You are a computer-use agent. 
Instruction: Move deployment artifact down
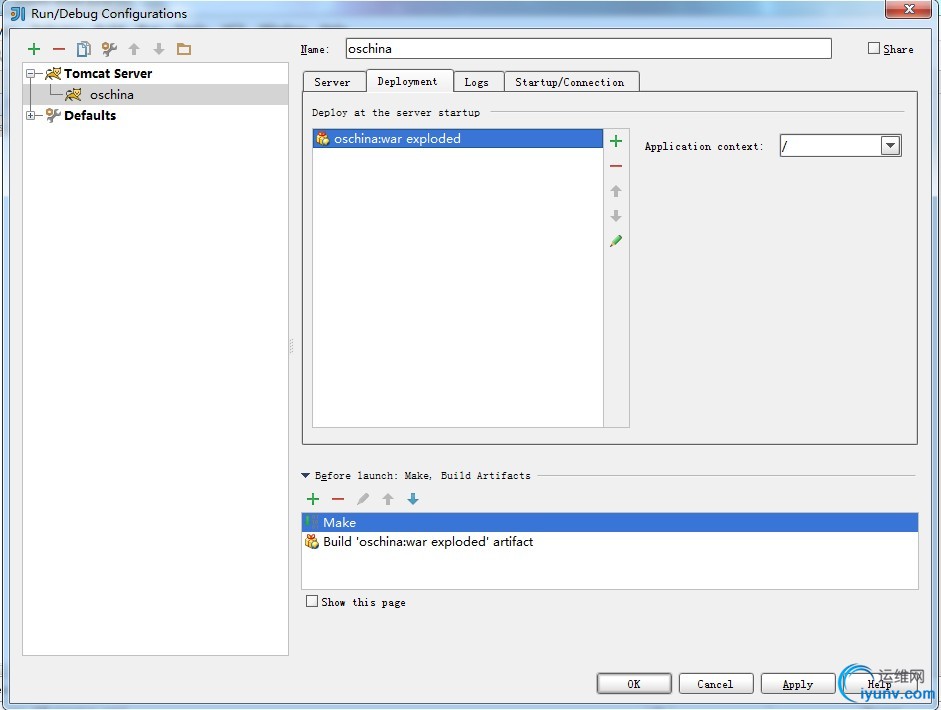(x=616, y=216)
